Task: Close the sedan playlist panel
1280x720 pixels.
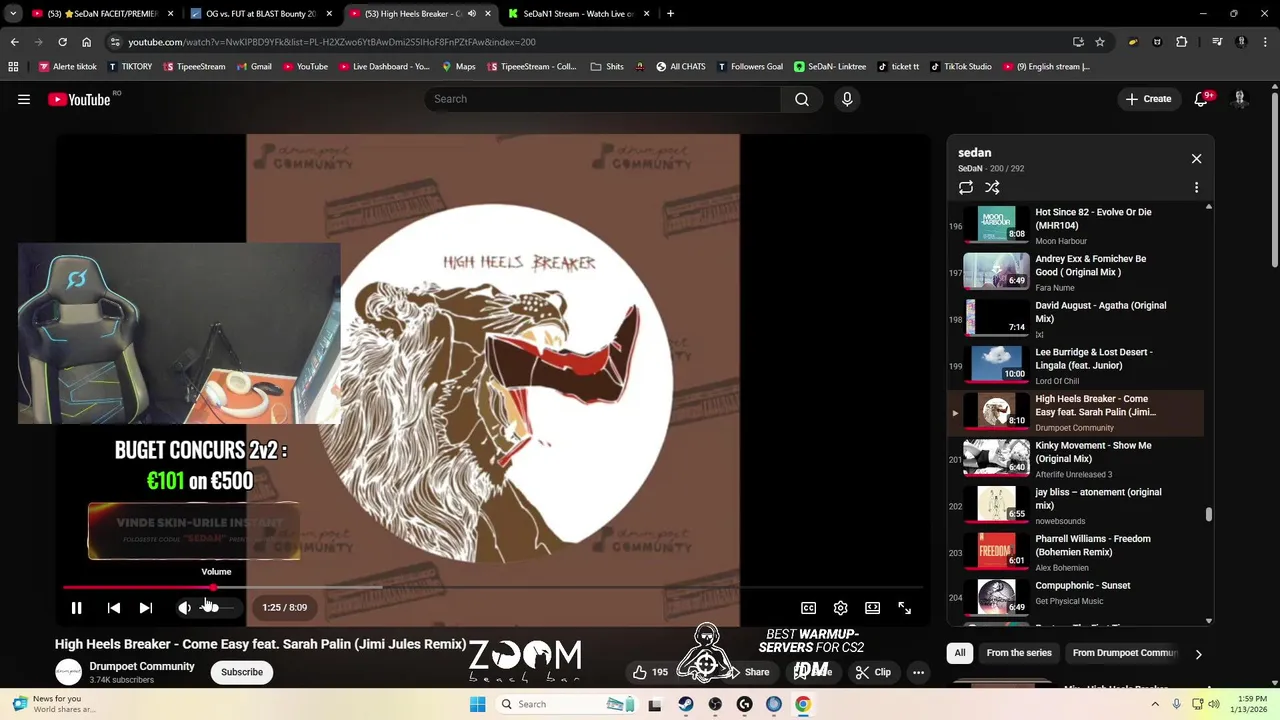Action: click(1196, 159)
